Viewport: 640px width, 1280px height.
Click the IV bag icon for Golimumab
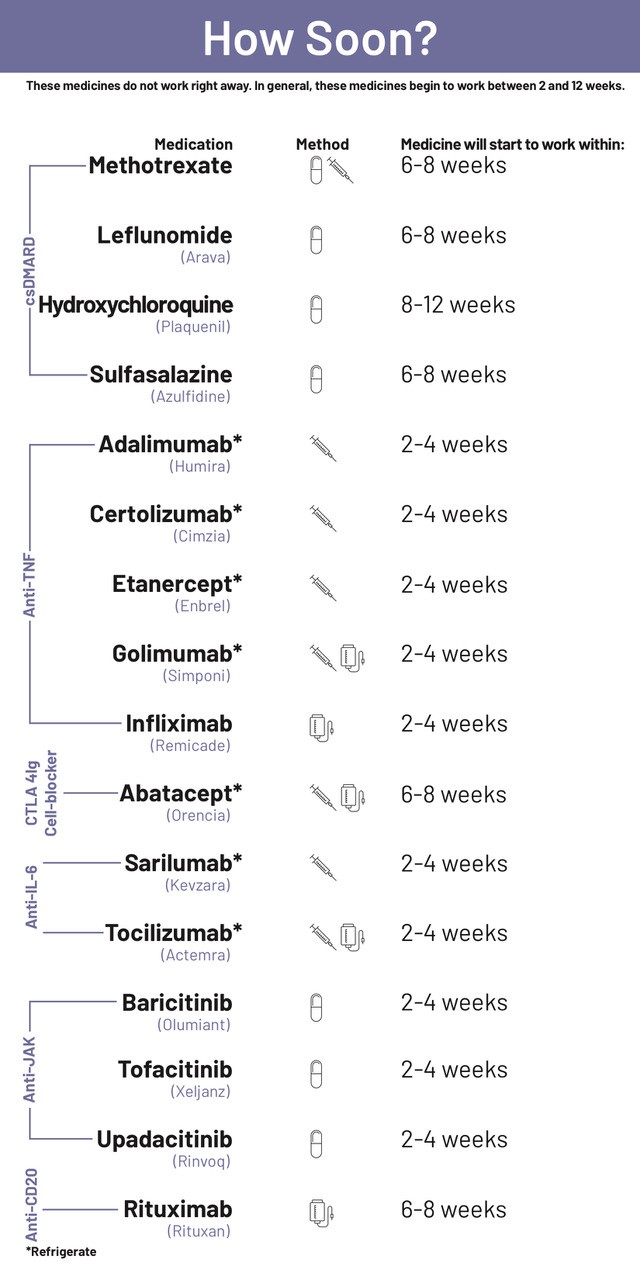(x=352, y=658)
